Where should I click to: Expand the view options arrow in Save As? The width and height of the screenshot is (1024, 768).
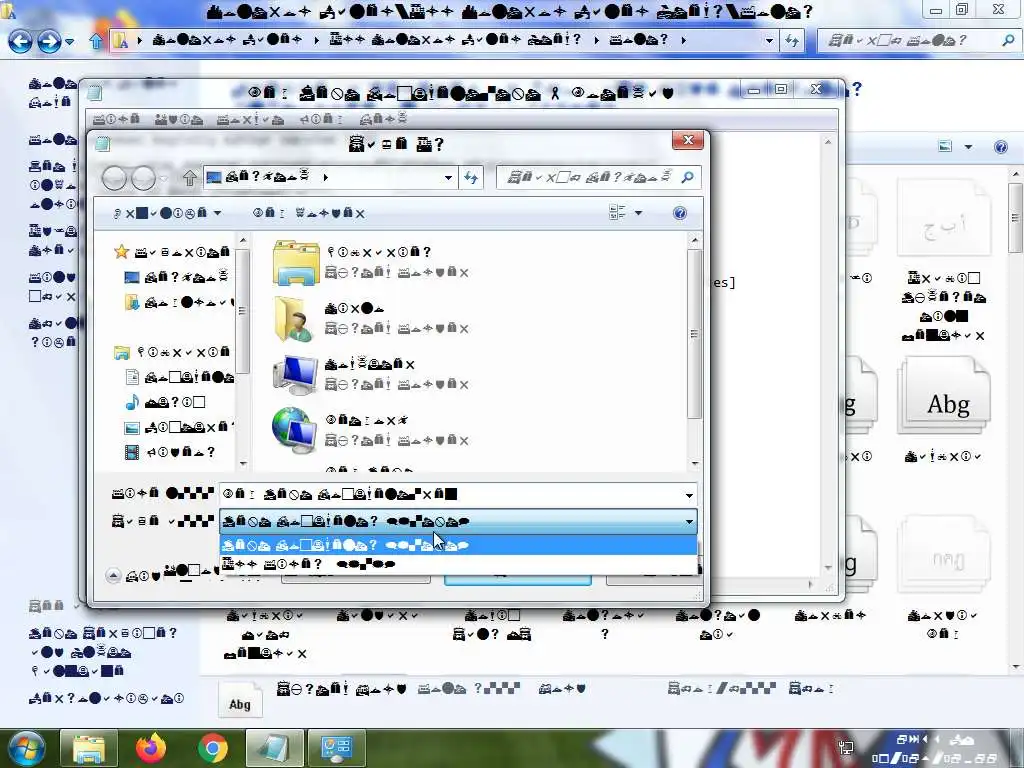click(638, 213)
